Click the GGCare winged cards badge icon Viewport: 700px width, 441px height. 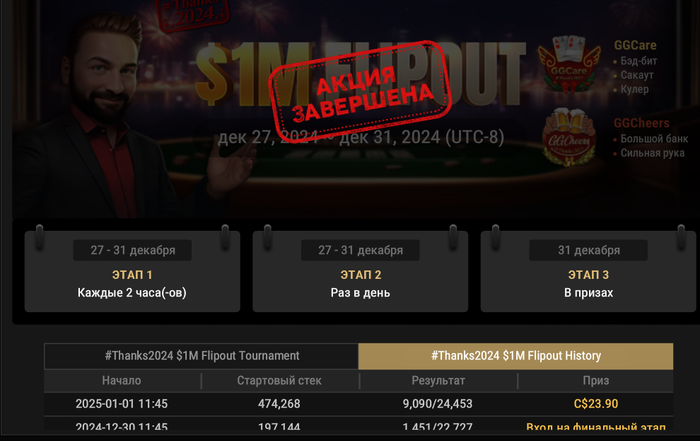(x=568, y=64)
